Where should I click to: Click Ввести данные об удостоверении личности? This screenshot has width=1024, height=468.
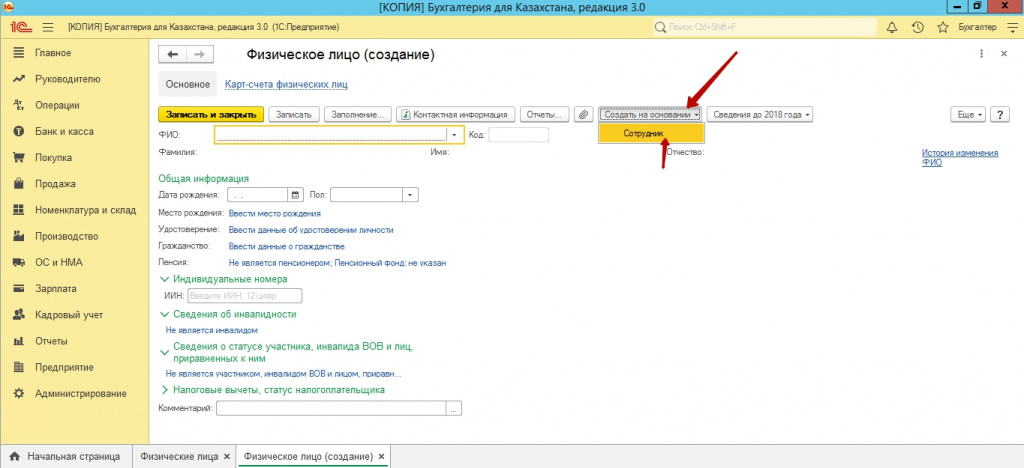[311, 230]
